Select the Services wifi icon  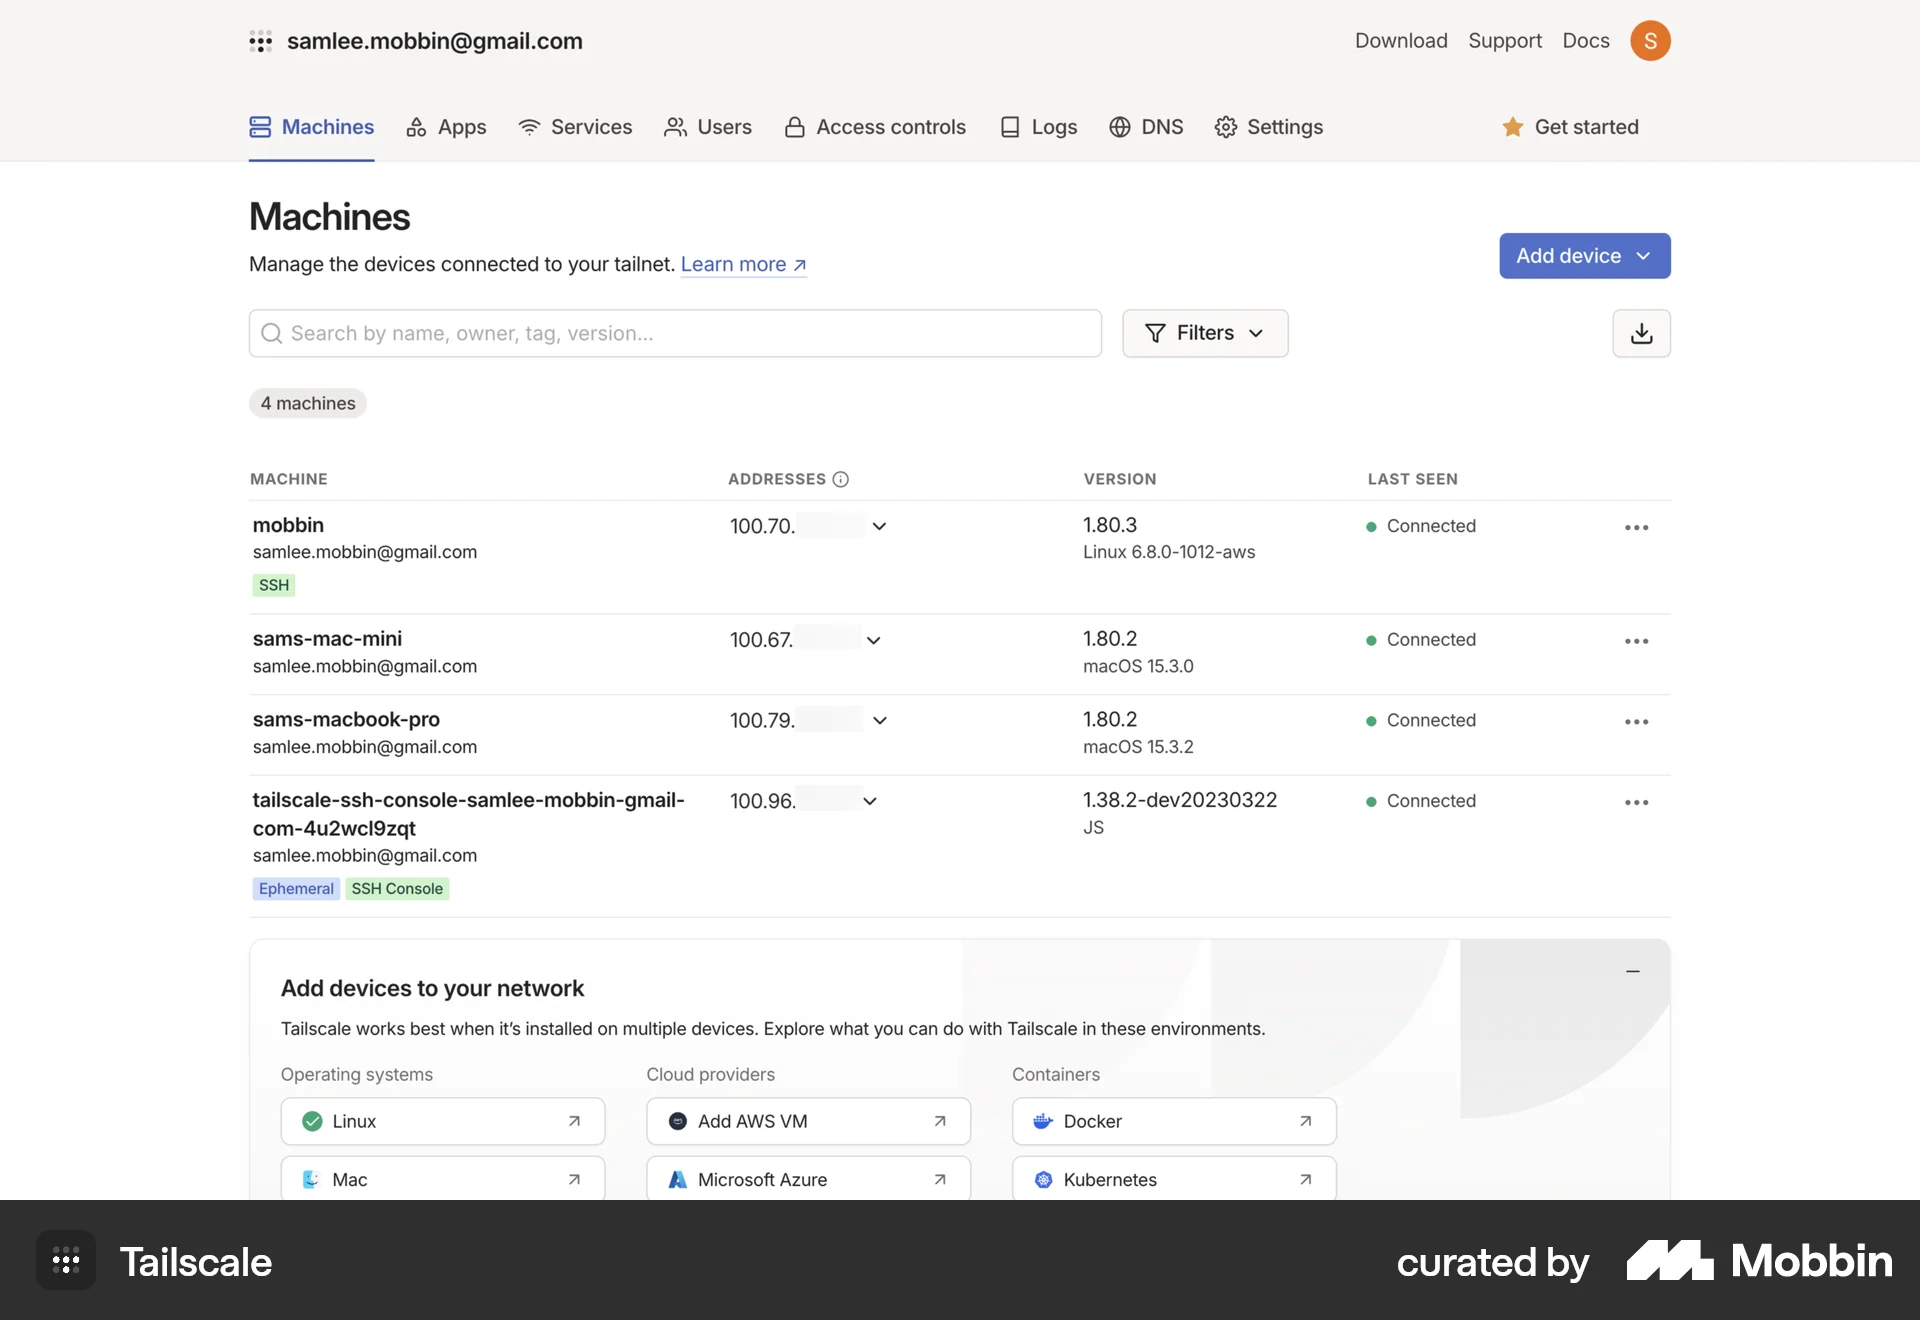click(x=529, y=127)
